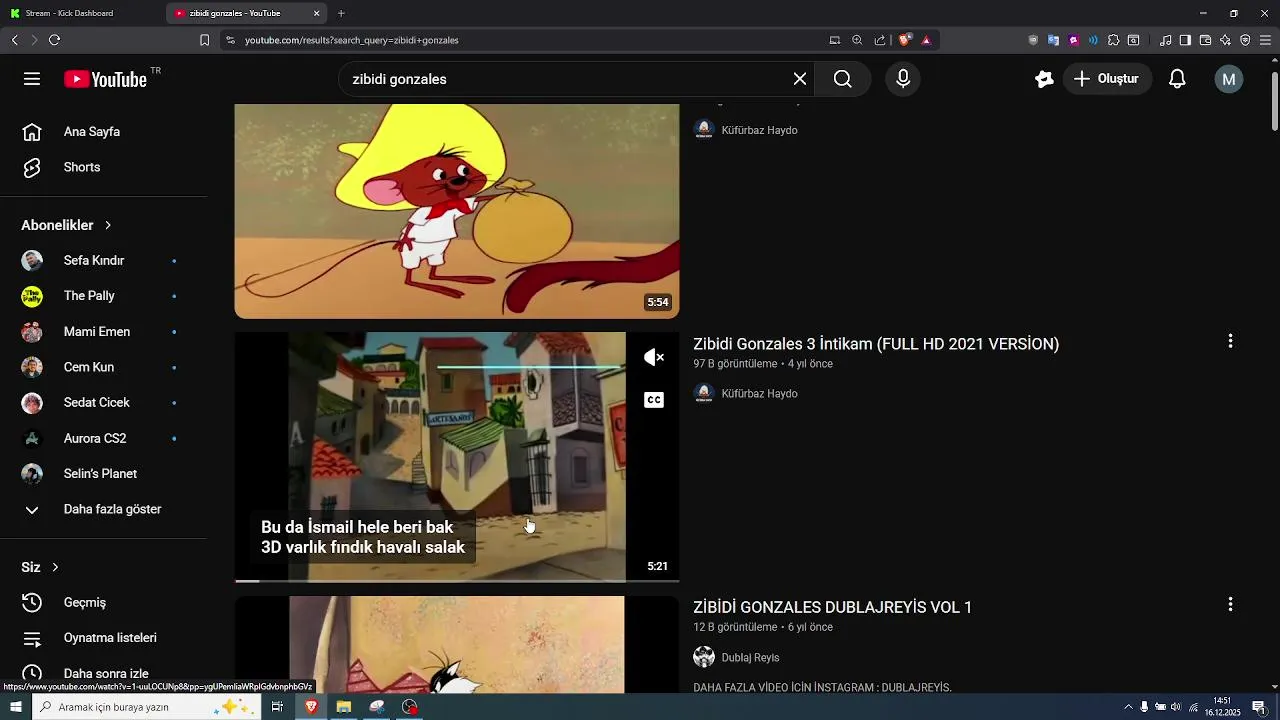
Task: Open the Leo AI sparkle icon in toolbar
Action: 1225,40
